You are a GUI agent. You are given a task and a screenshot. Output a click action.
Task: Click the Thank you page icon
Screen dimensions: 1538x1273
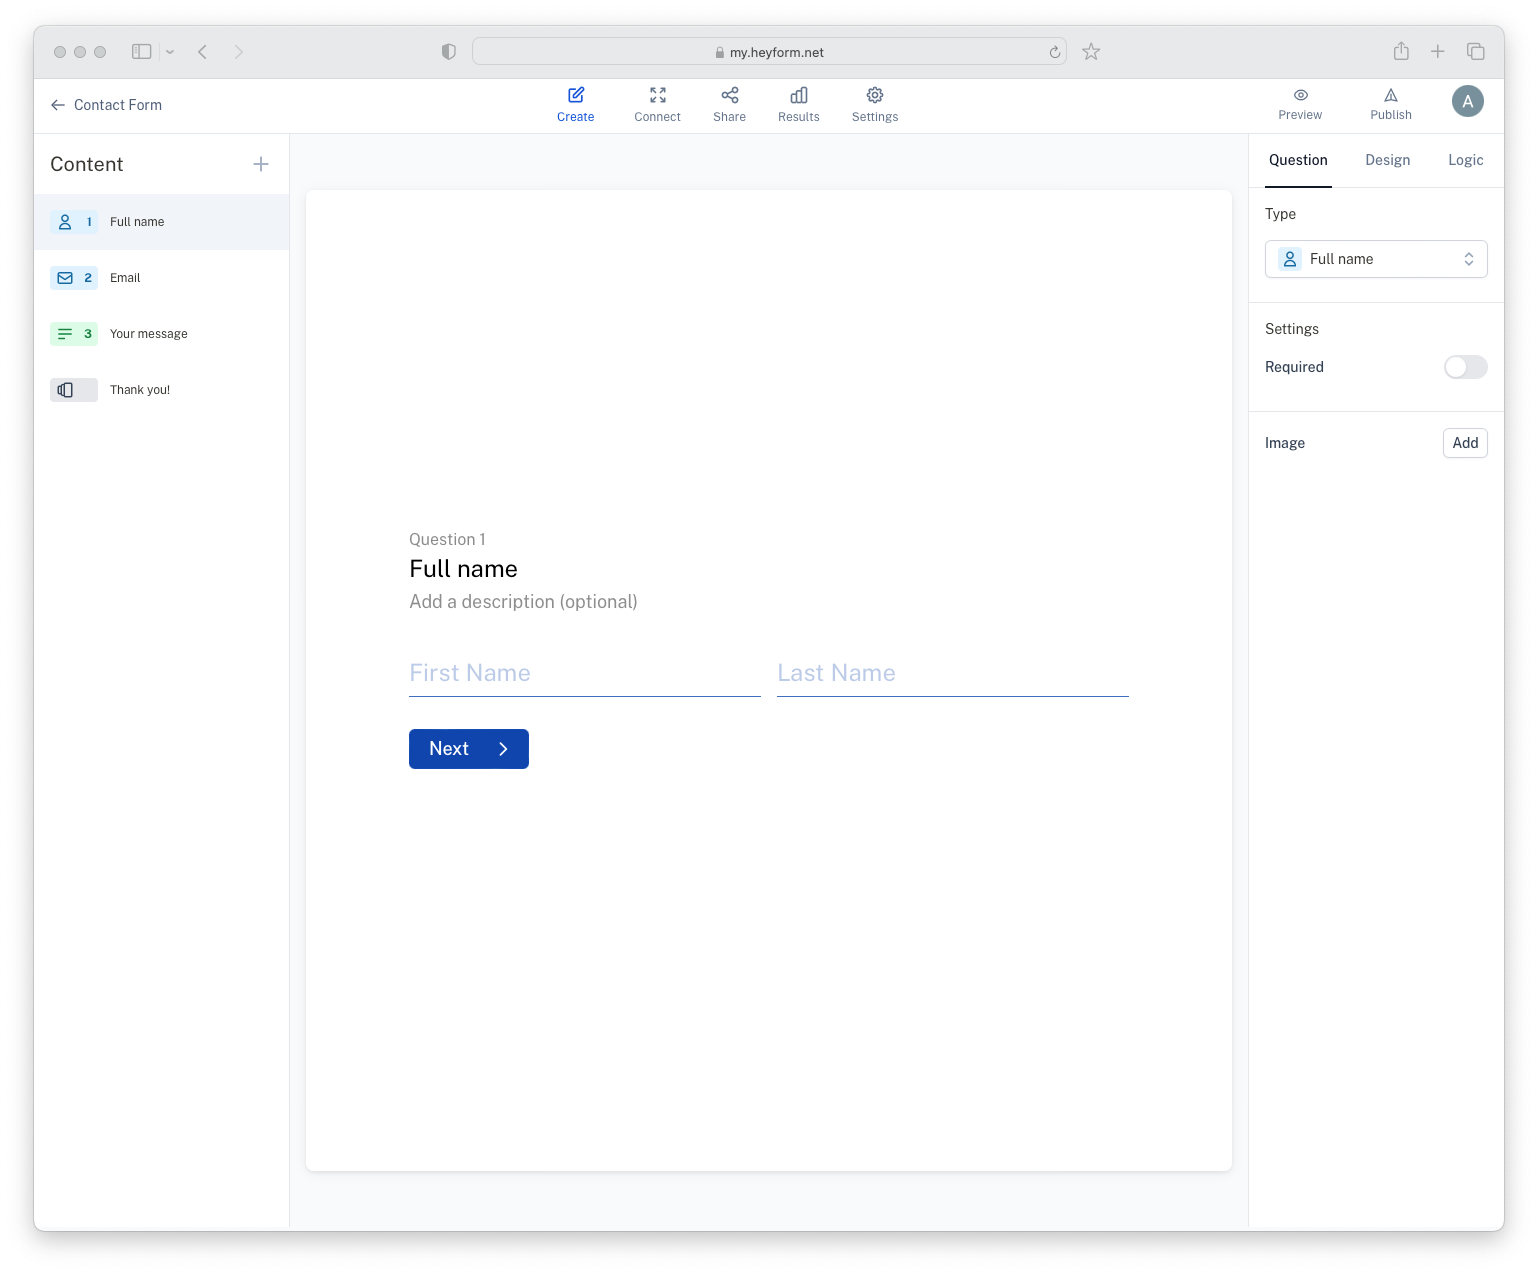tap(66, 390)
